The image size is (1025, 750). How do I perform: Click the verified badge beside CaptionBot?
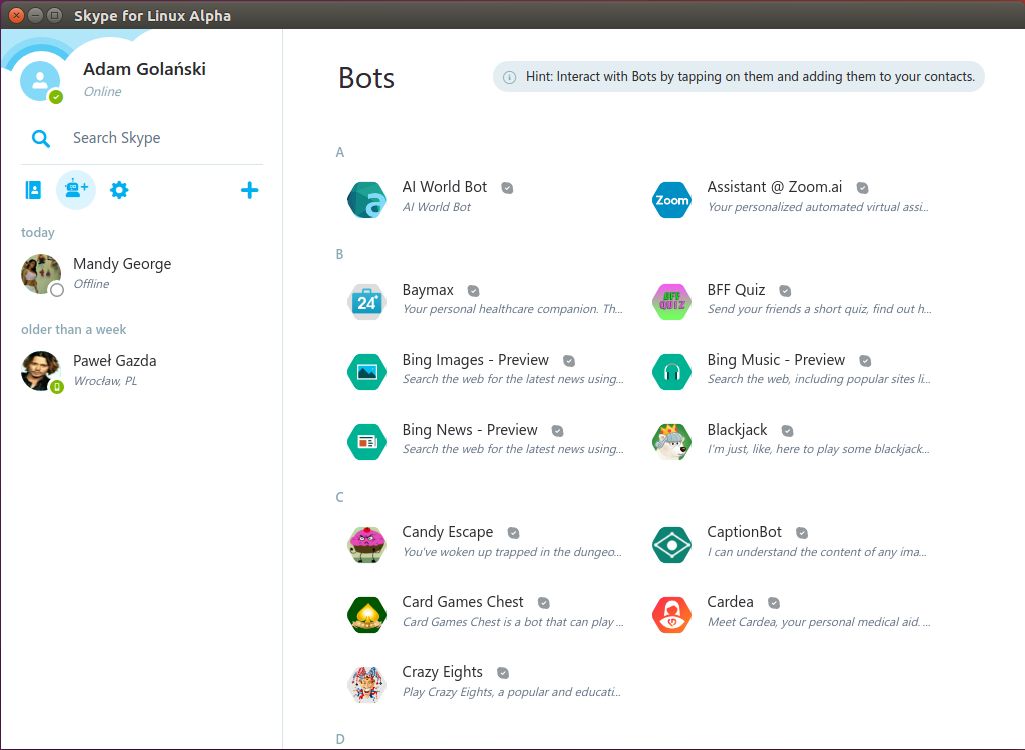click(802, 533)
